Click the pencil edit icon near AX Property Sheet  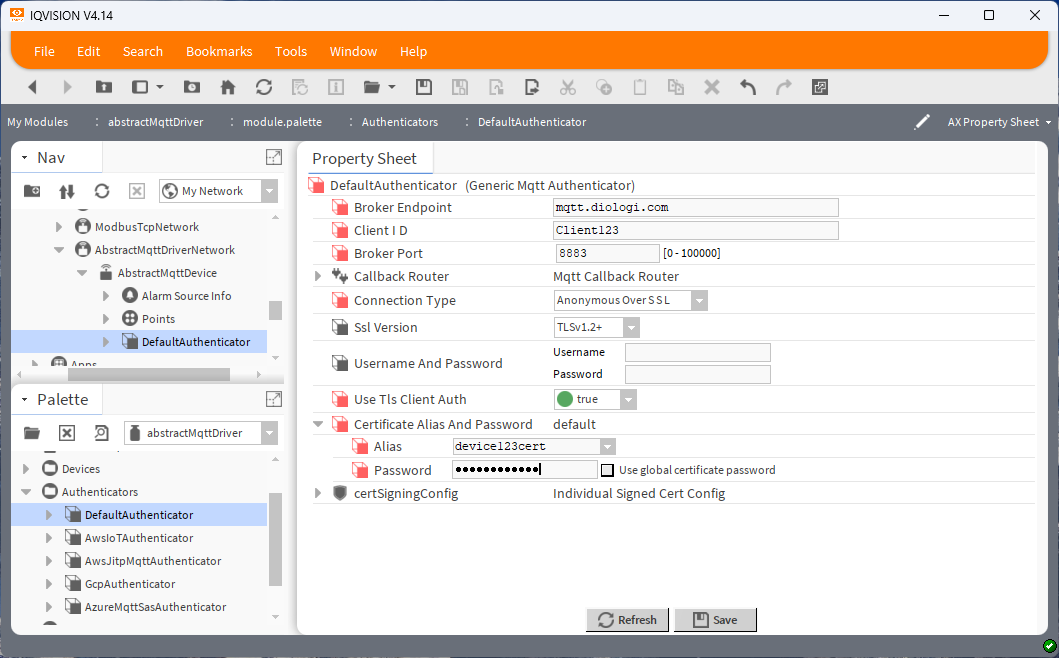922,121
